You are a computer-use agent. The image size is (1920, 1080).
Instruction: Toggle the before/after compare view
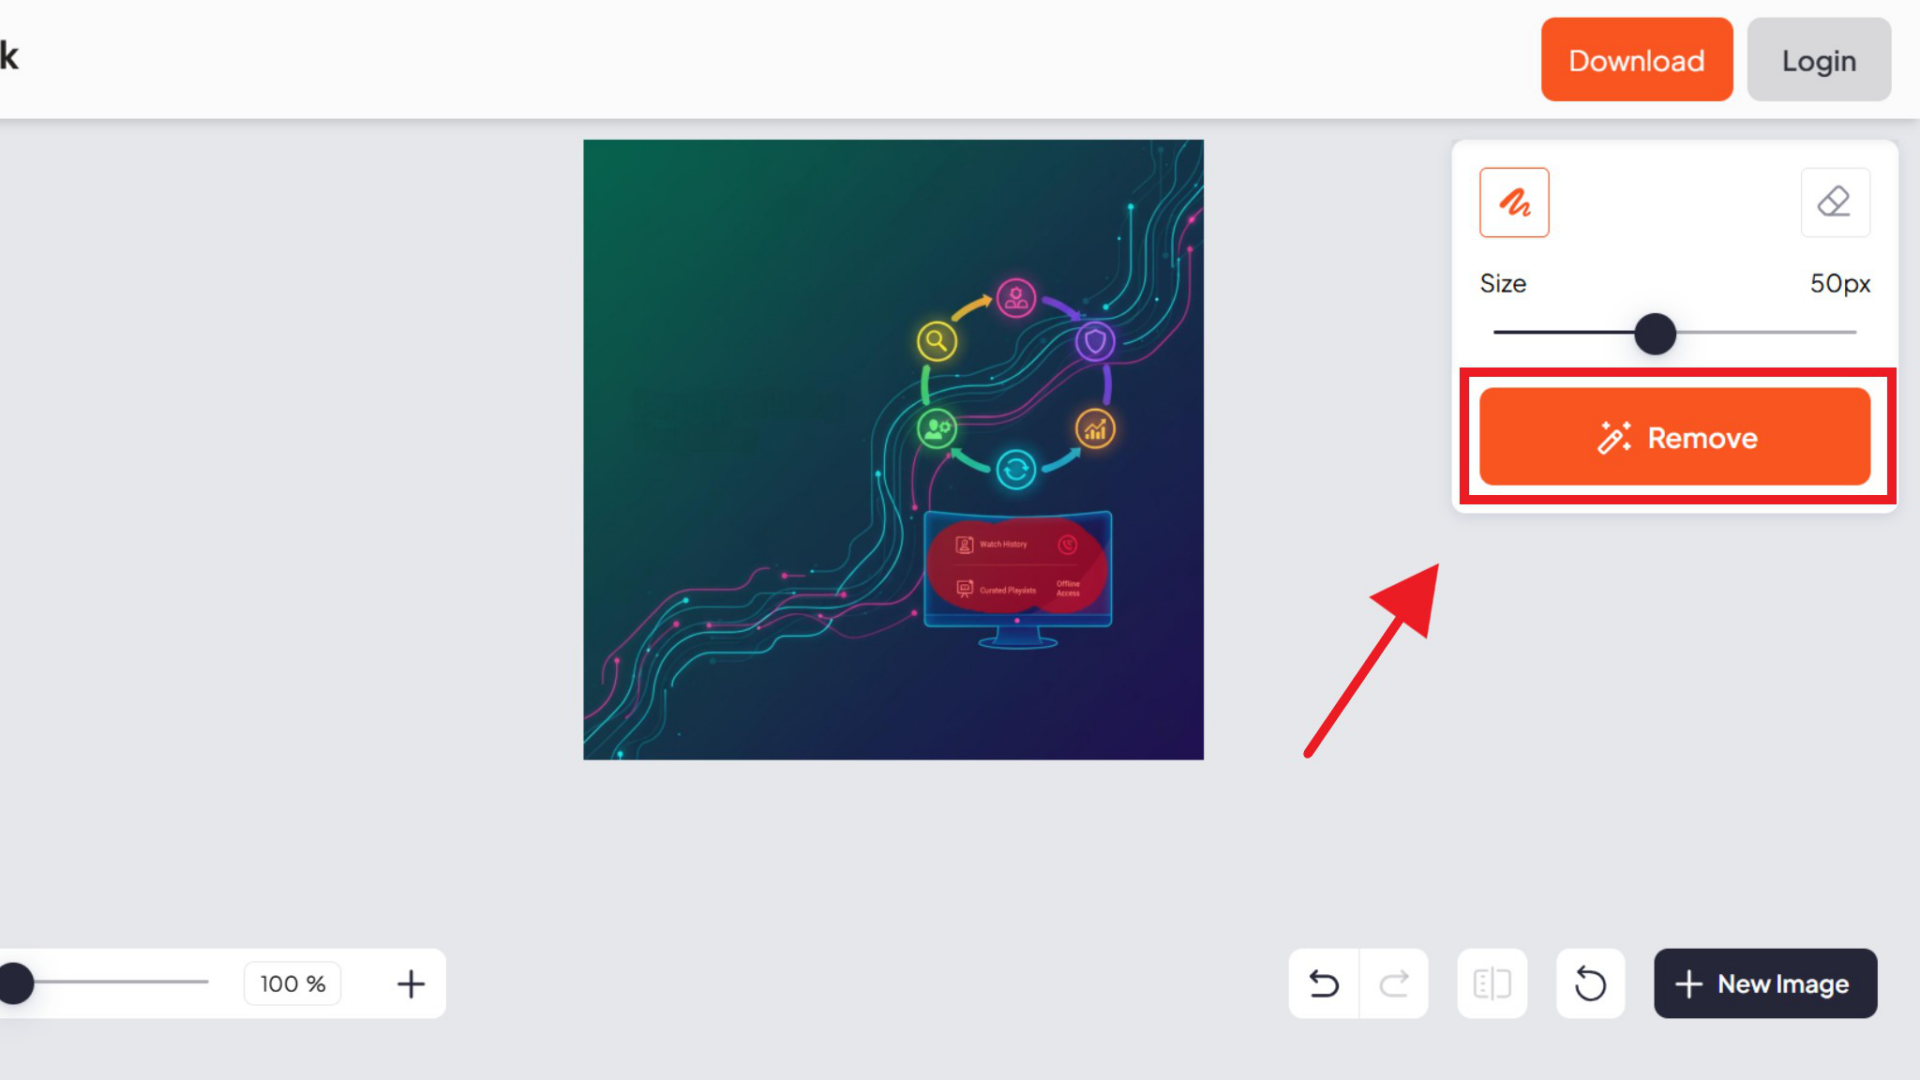(x=1492, y=984)
